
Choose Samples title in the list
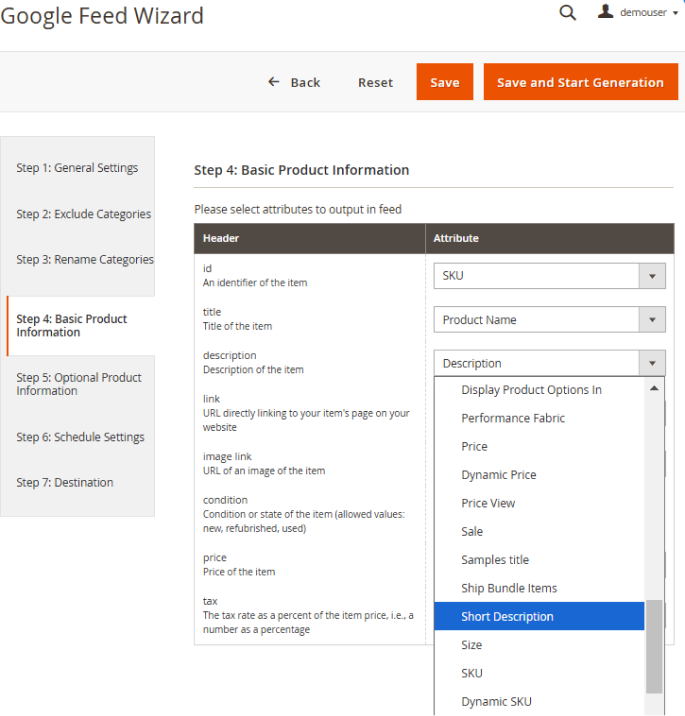539,560
